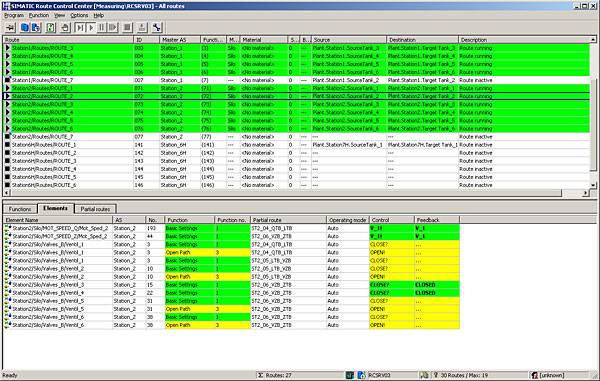This screenshot has height=381, width=600.
Task: Select element Station2/Silo/Valves_B/Ventil_4
Action: pos(232,293)
